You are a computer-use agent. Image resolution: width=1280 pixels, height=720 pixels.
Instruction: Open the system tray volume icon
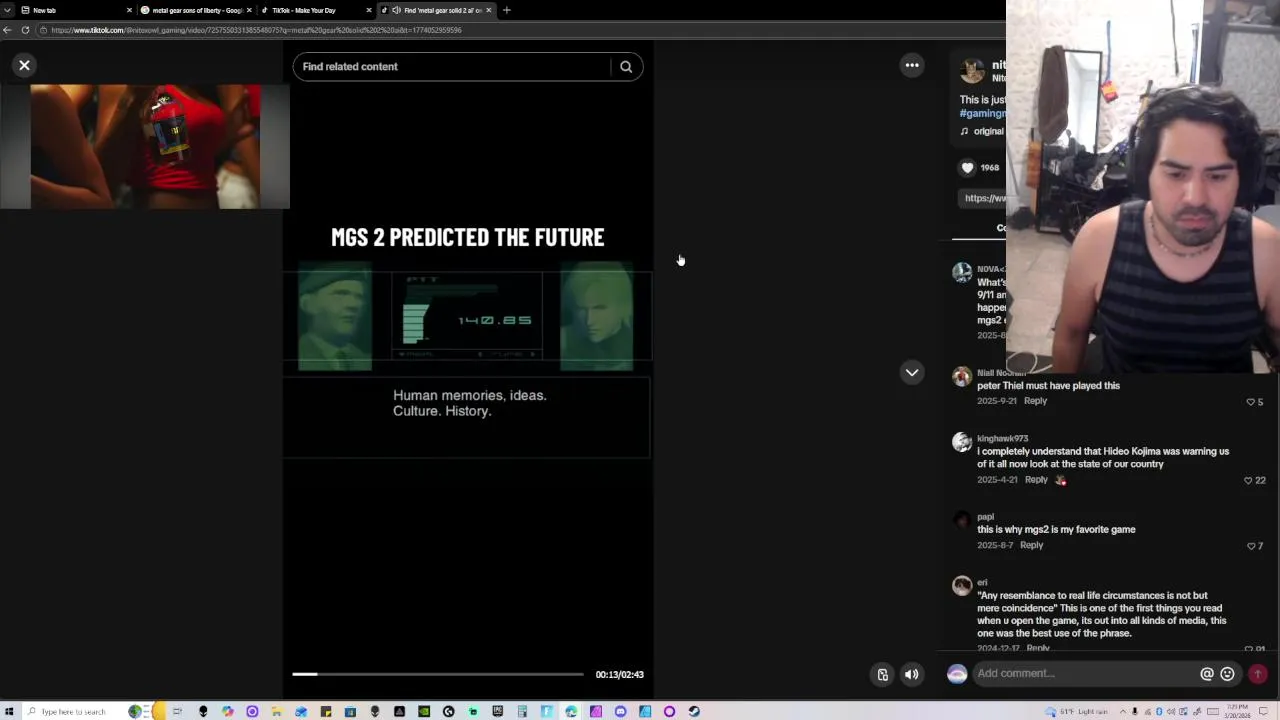point(1171,712)
